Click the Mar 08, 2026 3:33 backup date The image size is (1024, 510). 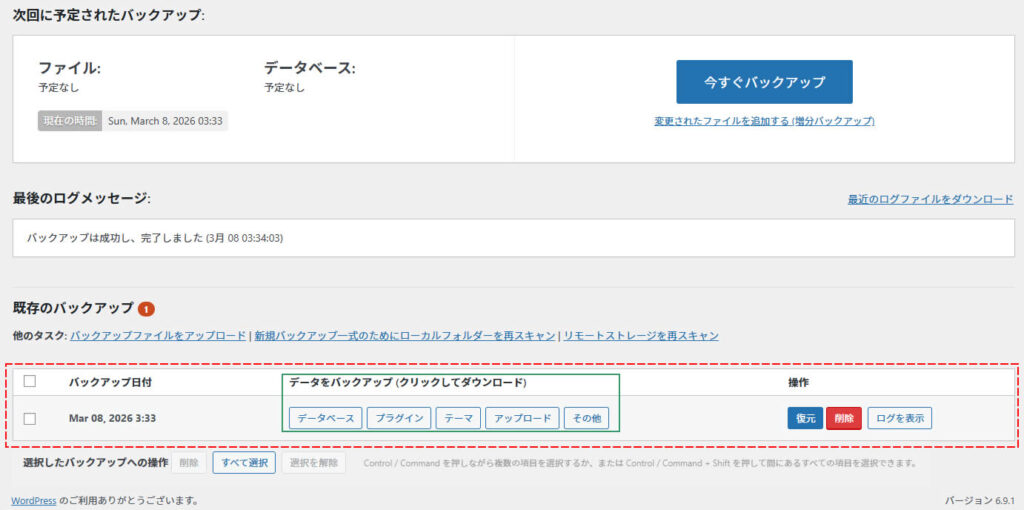point(112,419)
